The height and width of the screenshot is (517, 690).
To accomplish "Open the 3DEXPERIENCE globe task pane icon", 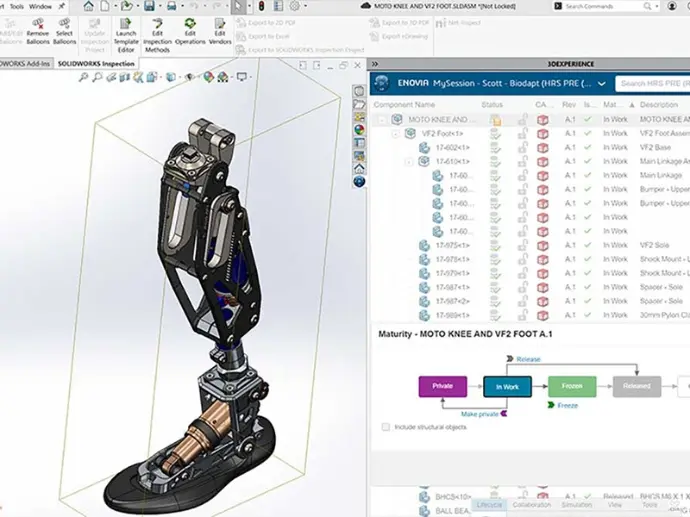I will tap(359, 181).
